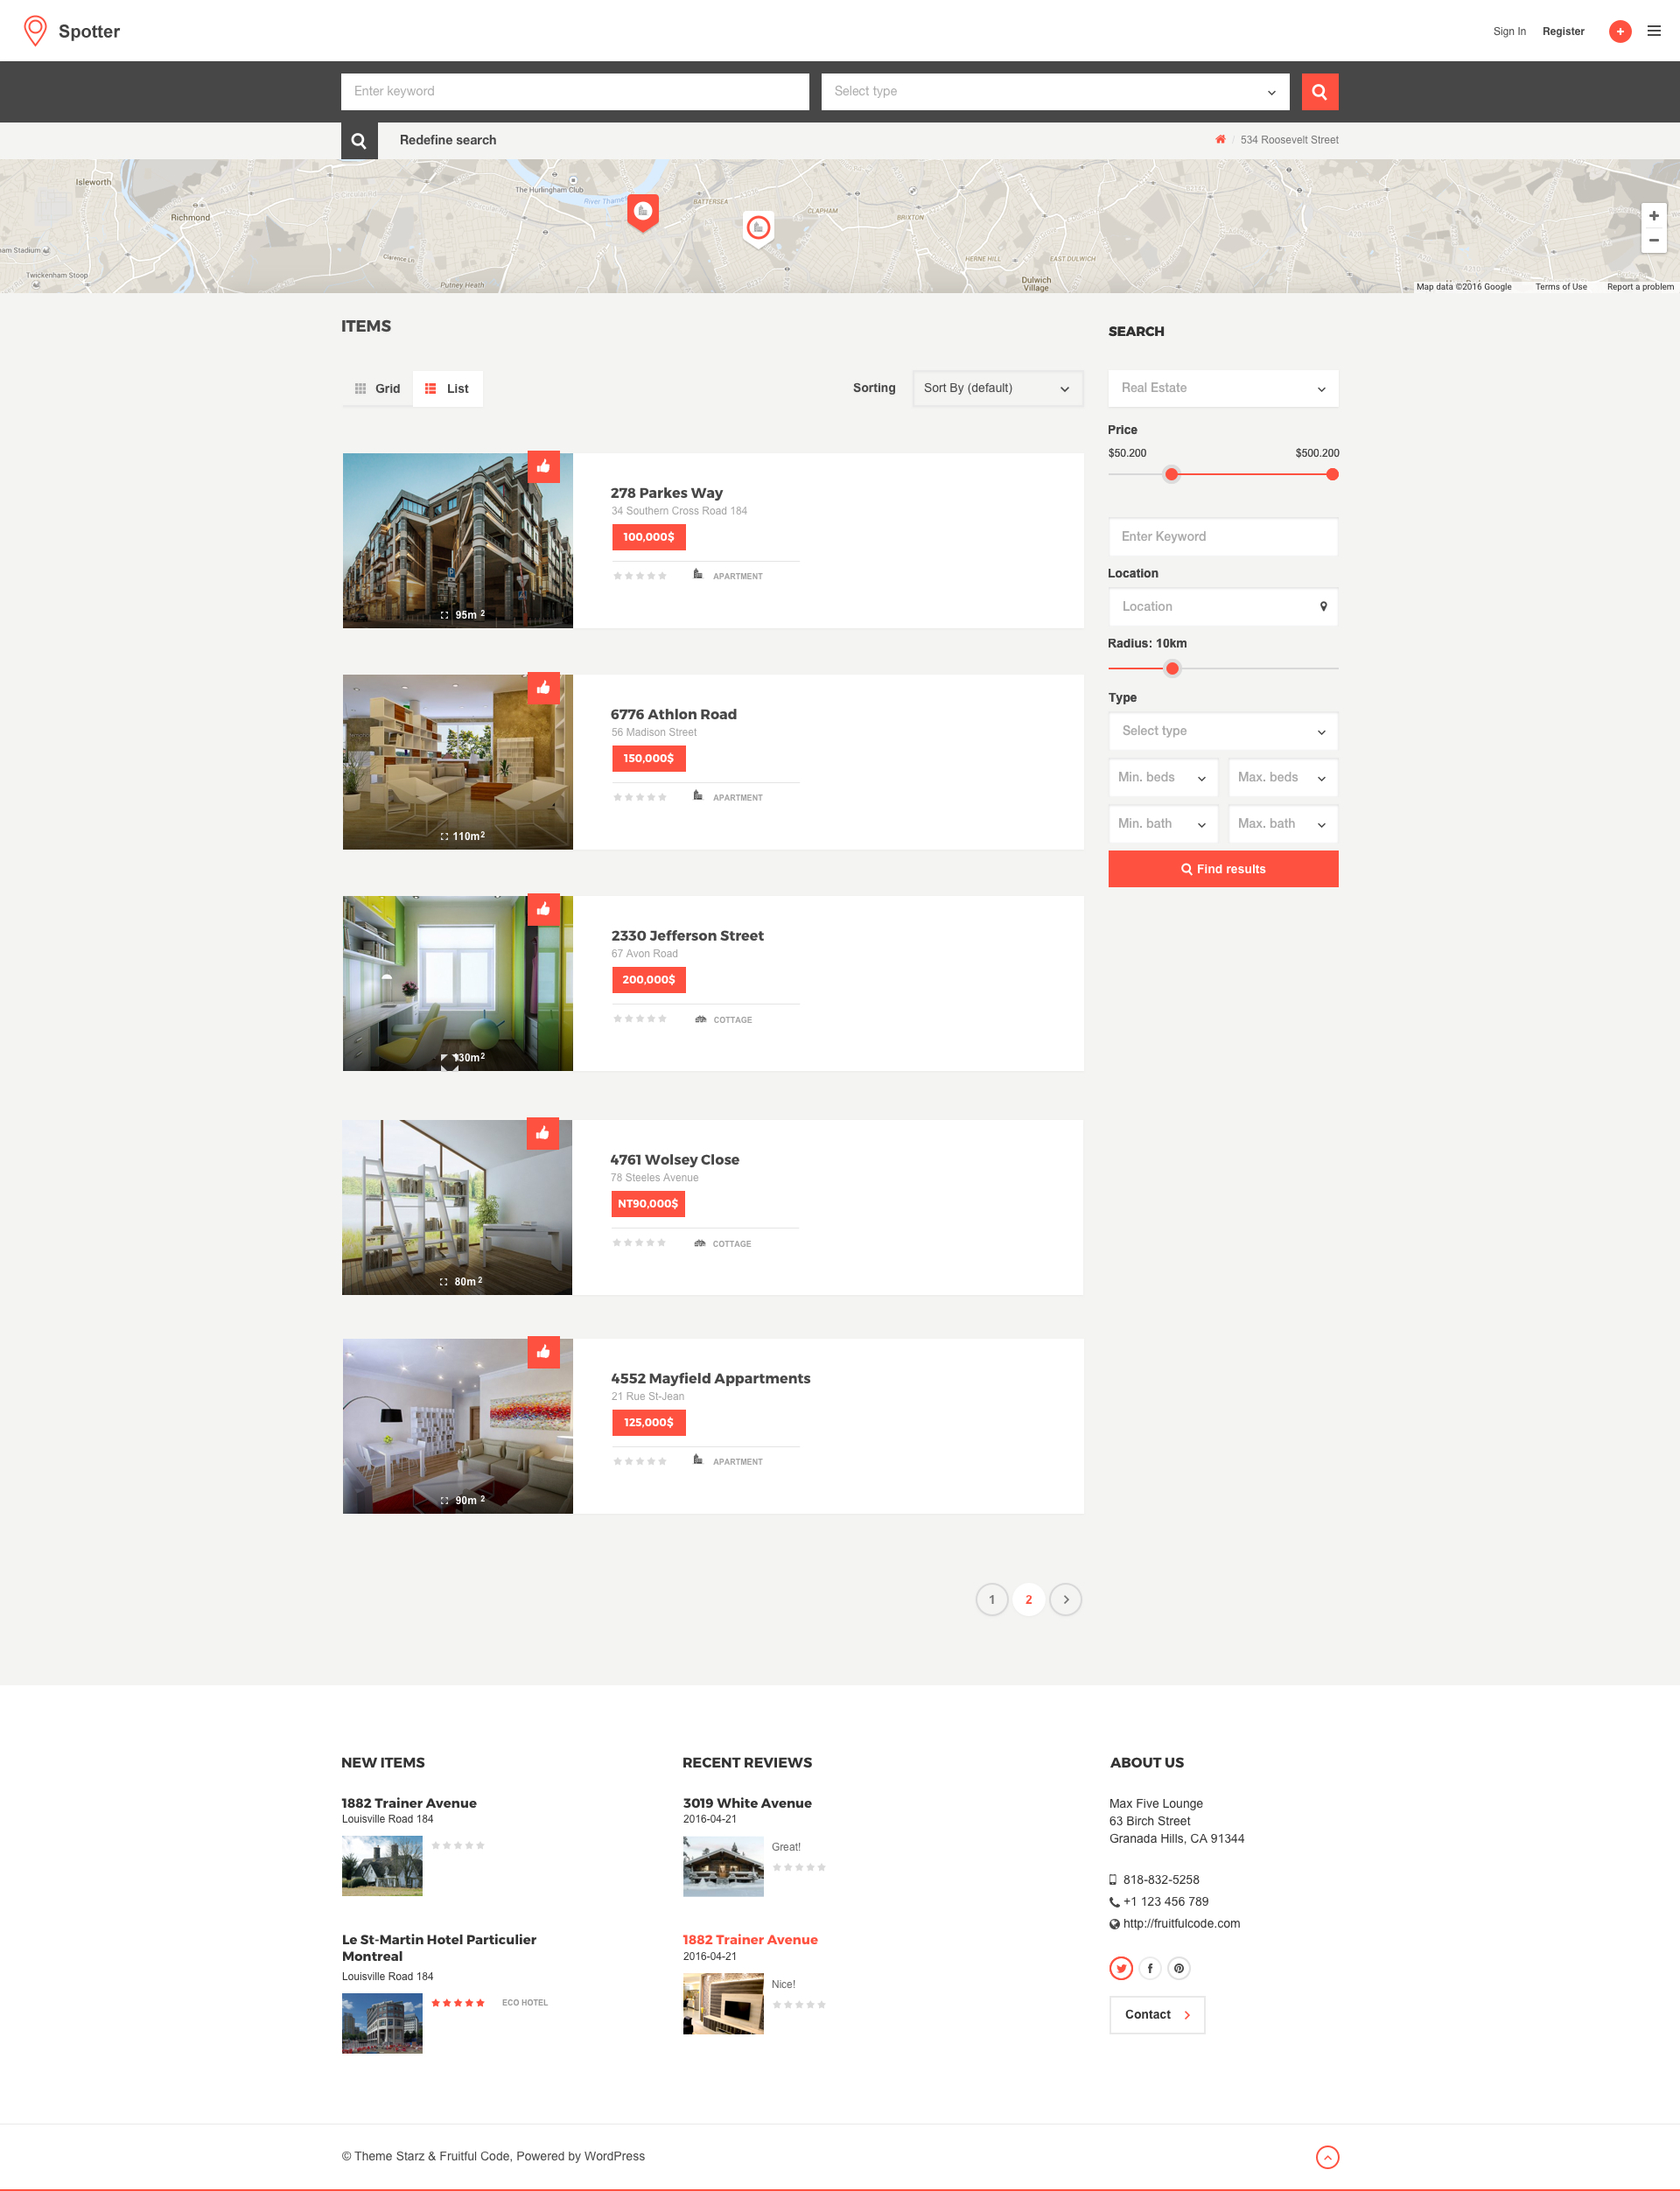The image size is (1680, 2191).
Task: Click the Pinterest social icon
Action: tap(1179, 1968)
